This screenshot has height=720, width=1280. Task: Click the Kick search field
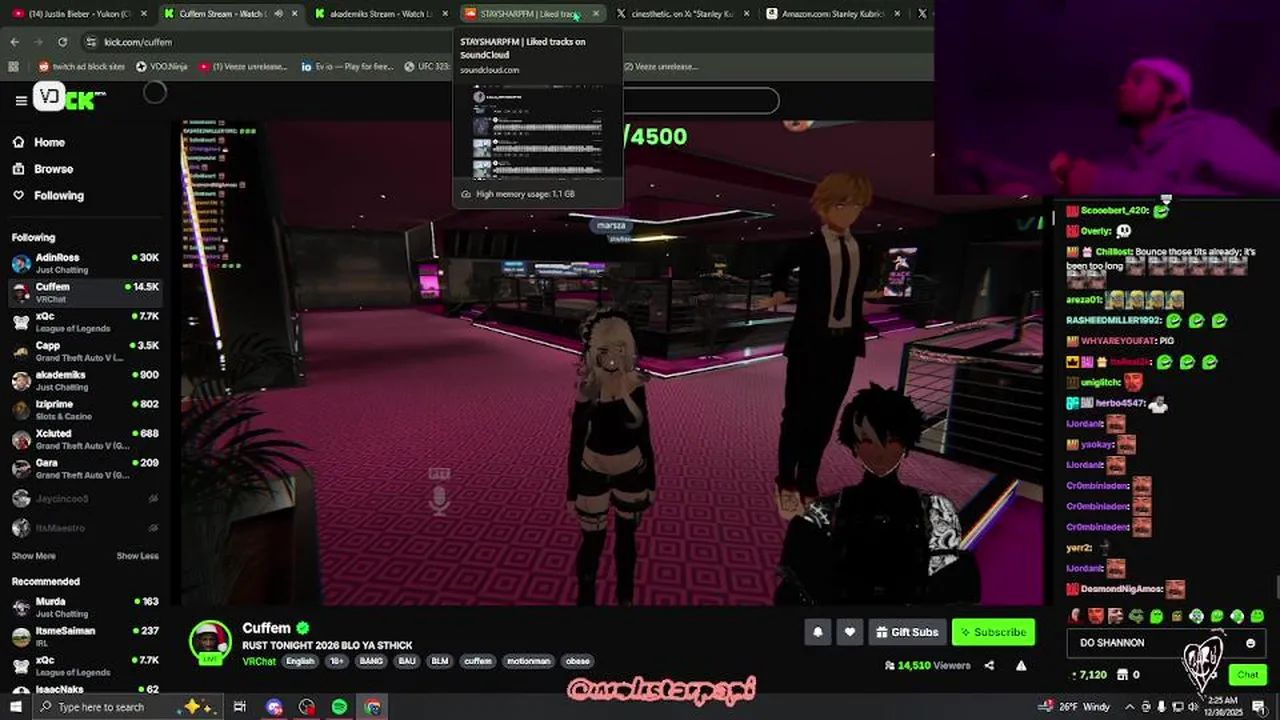point(700,100)
